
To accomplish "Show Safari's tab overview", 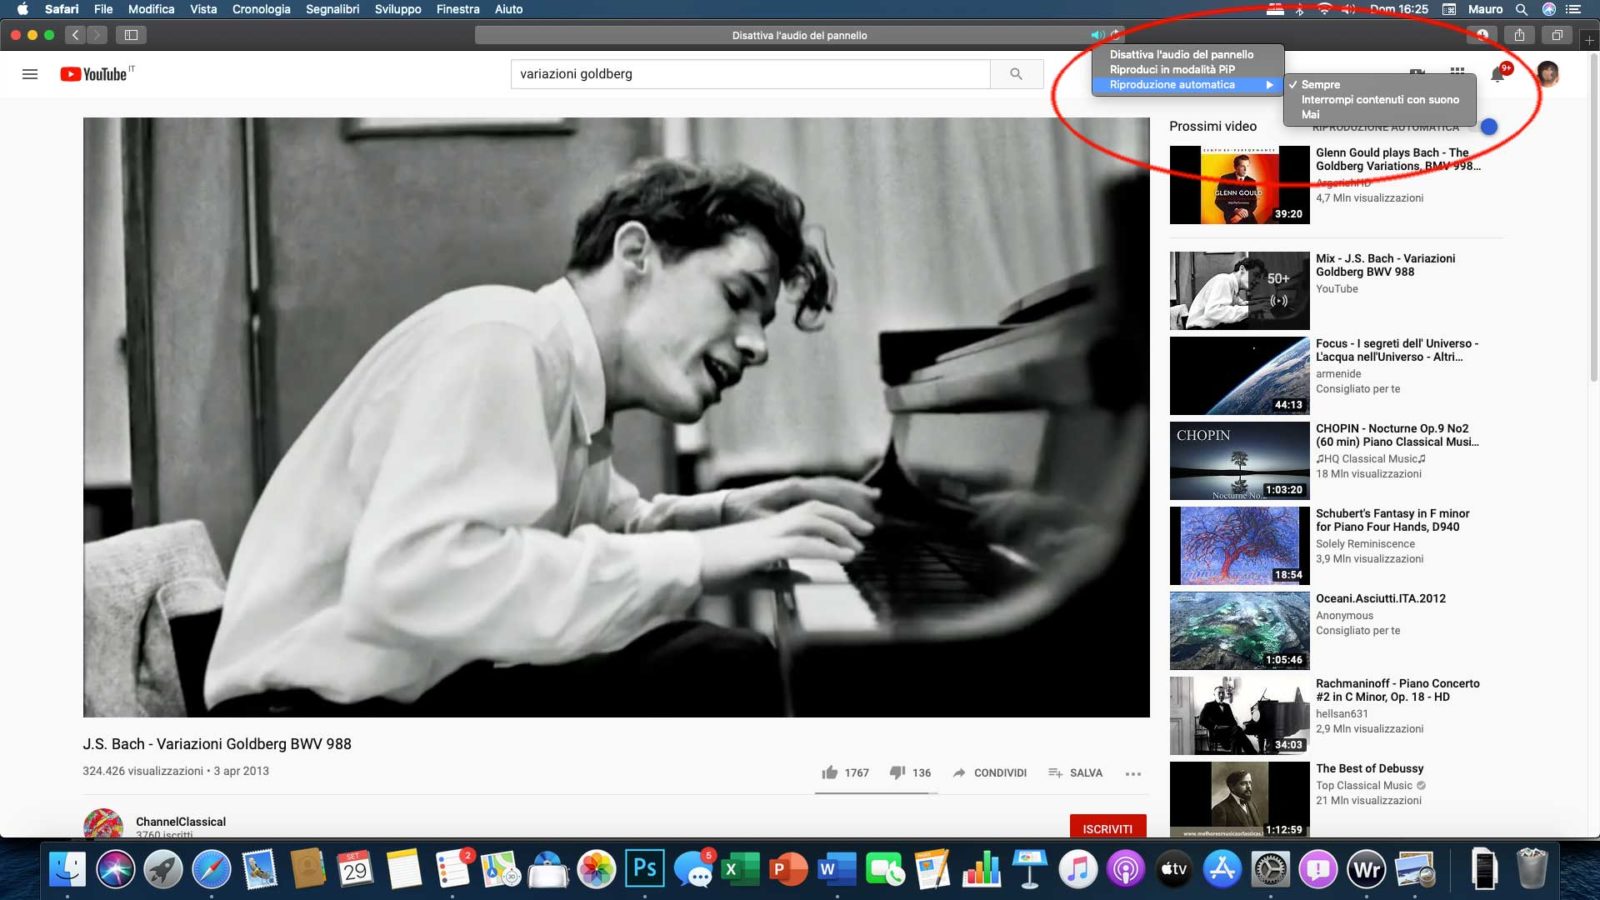I will pyautogui.click(x=1557, y=35).
